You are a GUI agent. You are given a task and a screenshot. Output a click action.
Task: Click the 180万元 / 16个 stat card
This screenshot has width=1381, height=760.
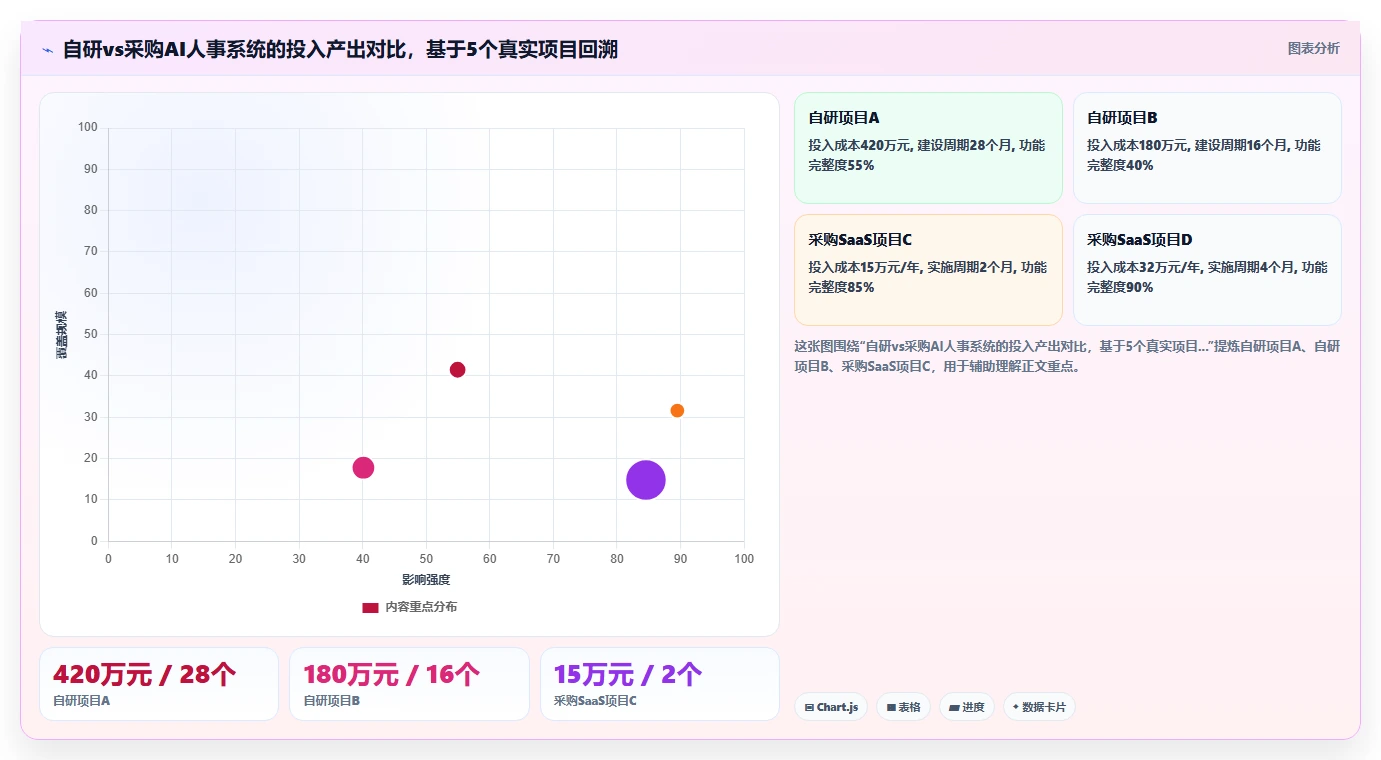click(409, 684)
